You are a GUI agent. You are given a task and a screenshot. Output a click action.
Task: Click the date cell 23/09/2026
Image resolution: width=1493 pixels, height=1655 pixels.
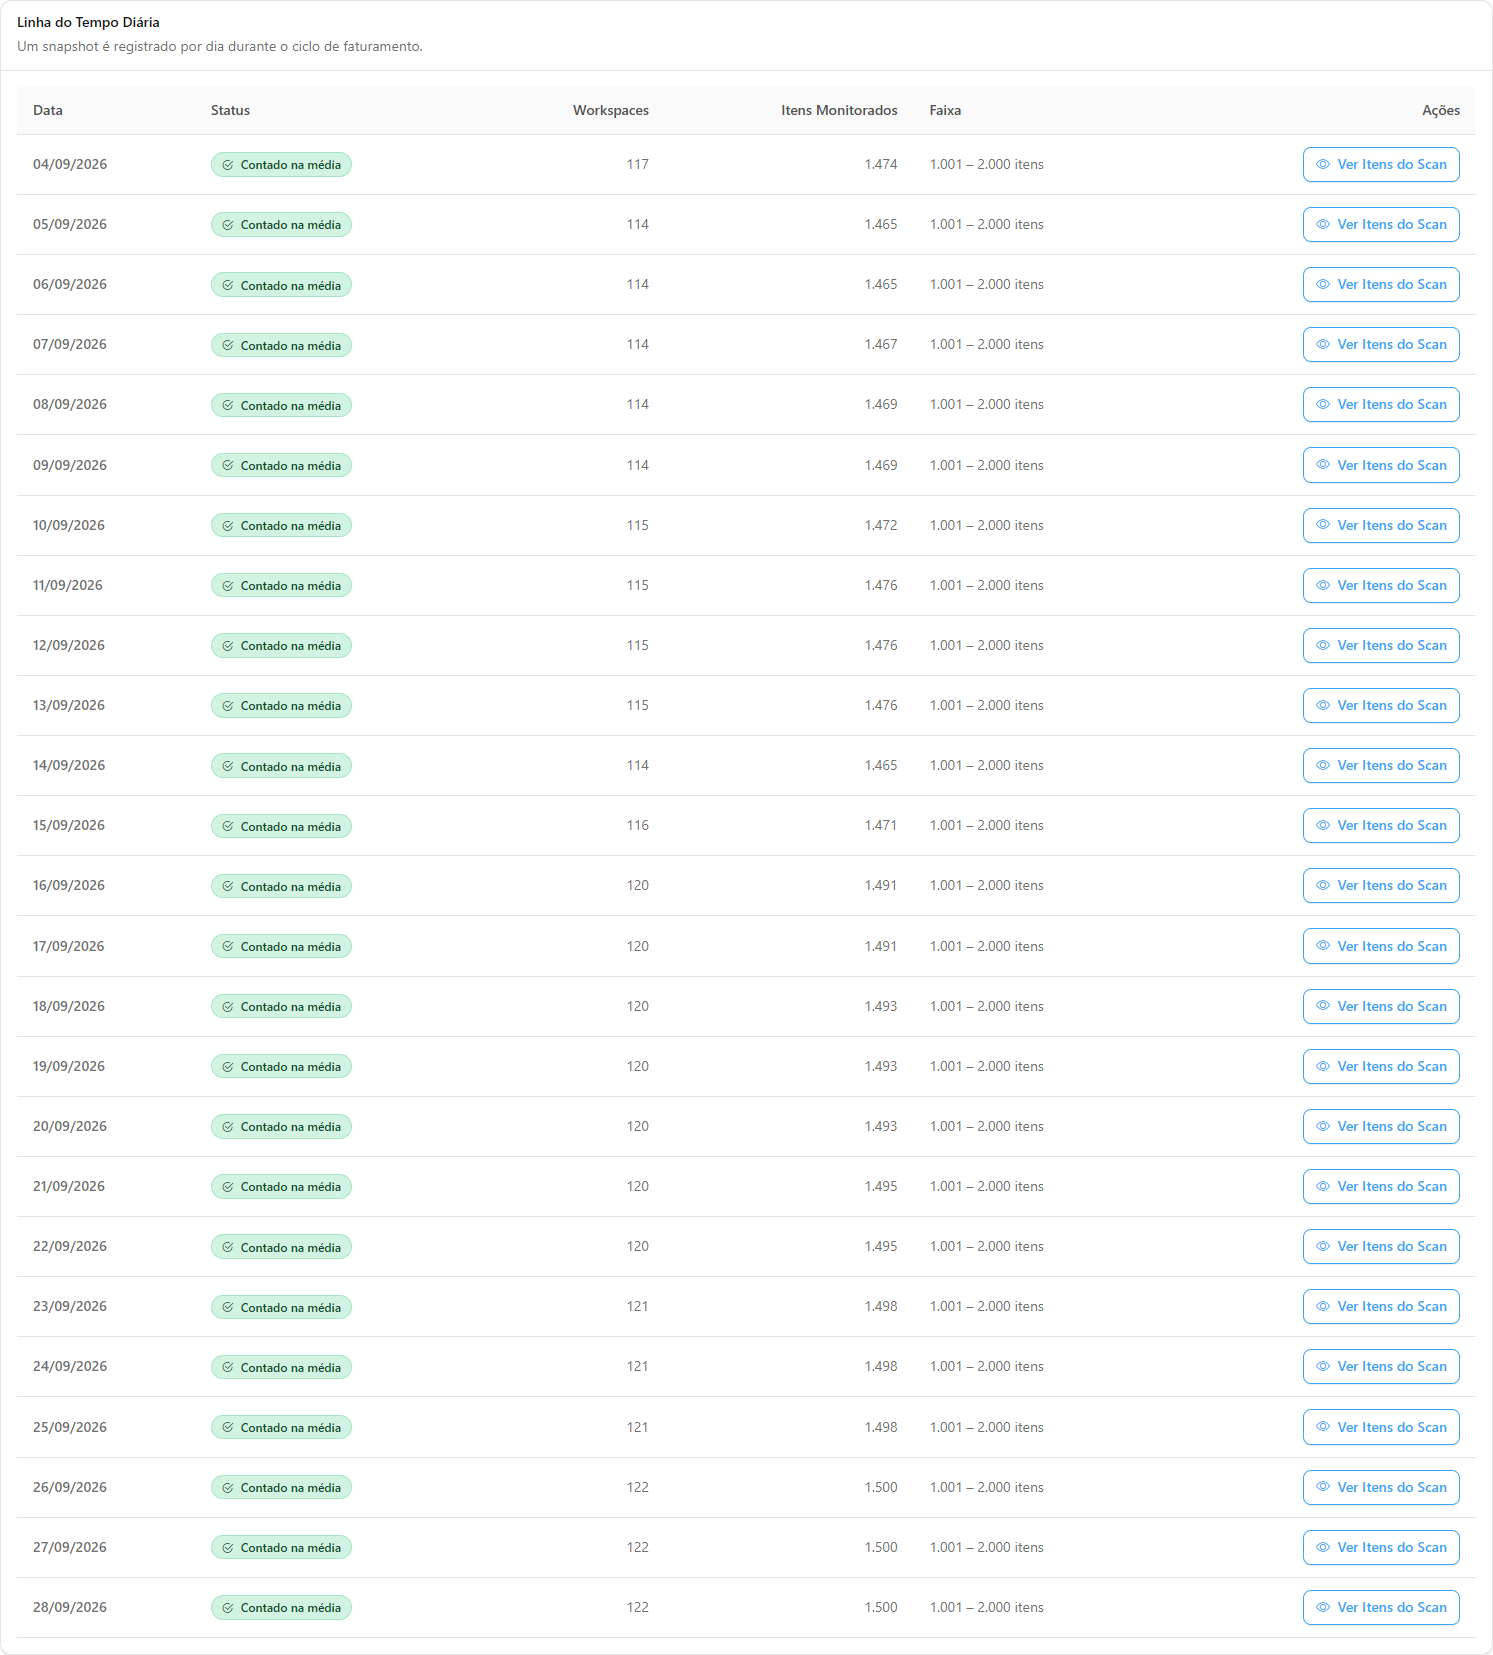(x=70, y=1306)
